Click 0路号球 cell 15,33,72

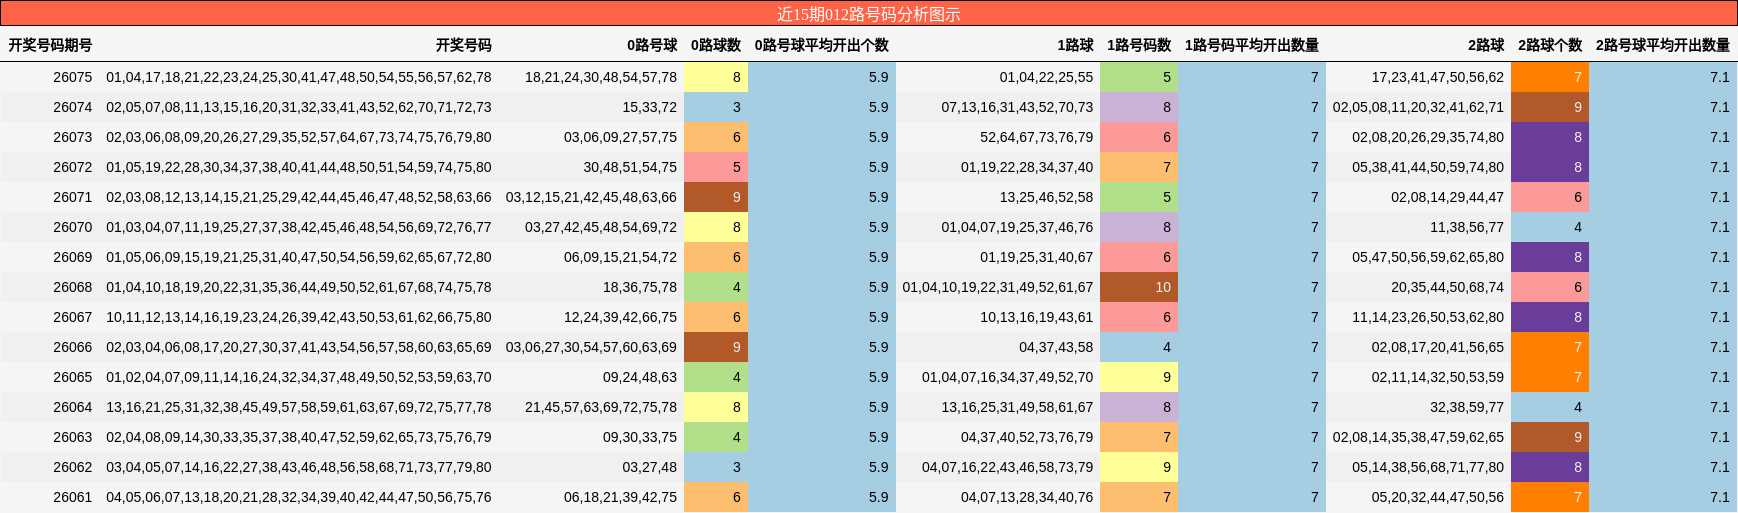pyautogui.click(x=650, y=107)
